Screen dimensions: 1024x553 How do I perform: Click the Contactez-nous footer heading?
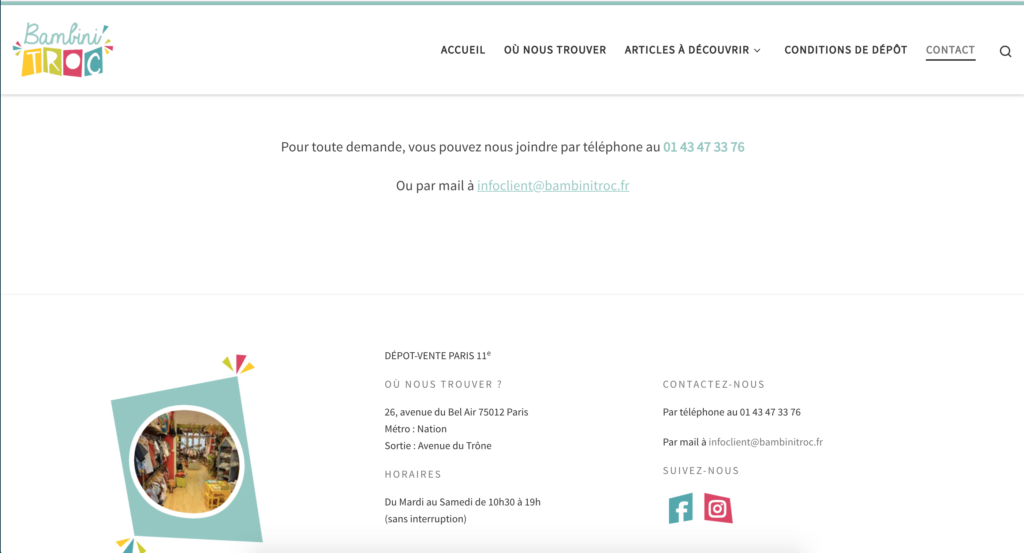click(x=713, y=384)
